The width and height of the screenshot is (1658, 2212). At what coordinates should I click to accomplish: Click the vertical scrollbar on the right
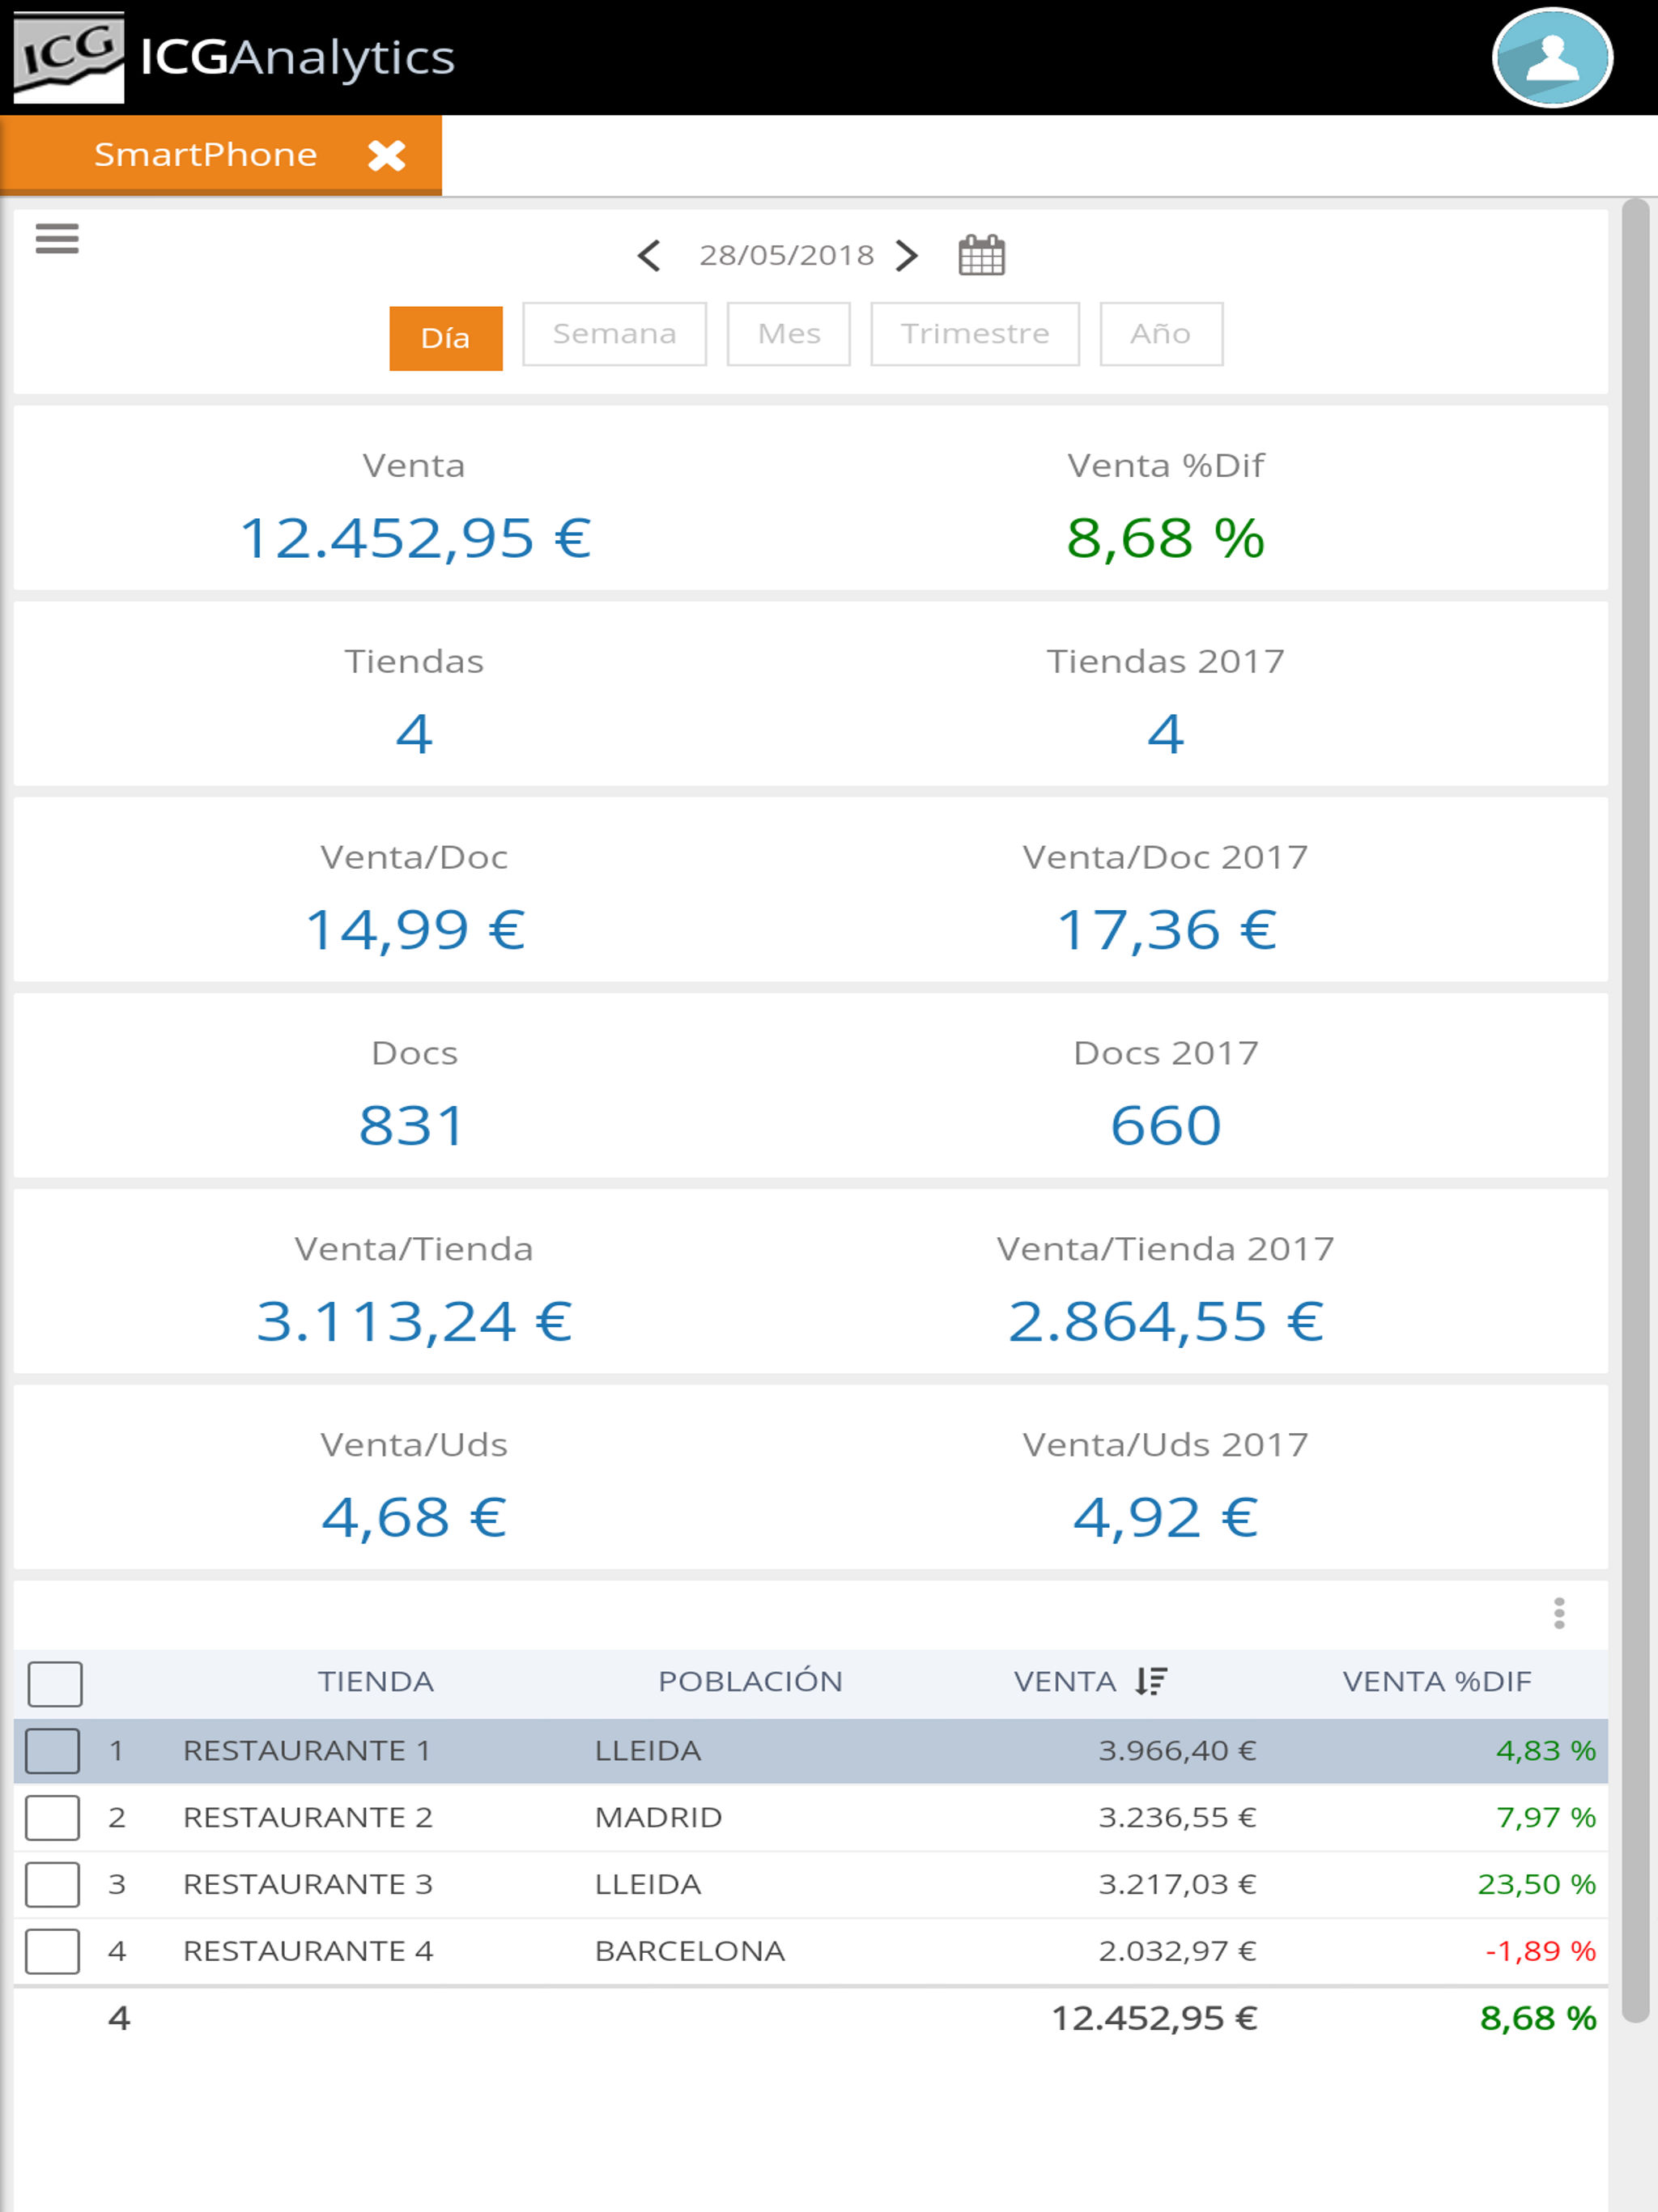point(1634,1110)
